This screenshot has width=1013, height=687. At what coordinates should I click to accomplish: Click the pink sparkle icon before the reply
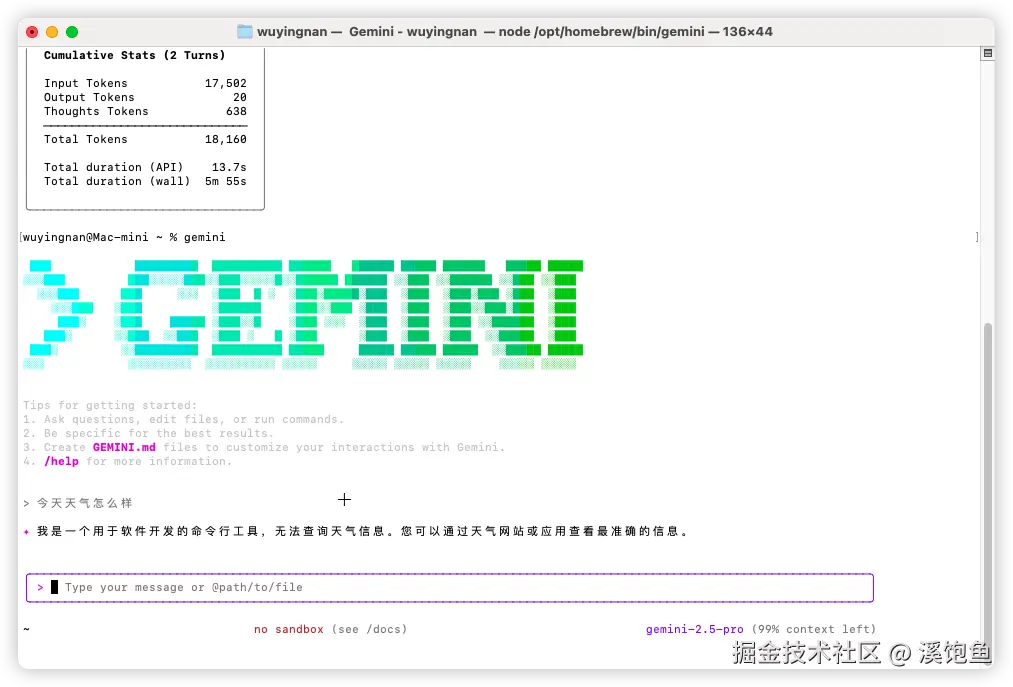point(26,532)
